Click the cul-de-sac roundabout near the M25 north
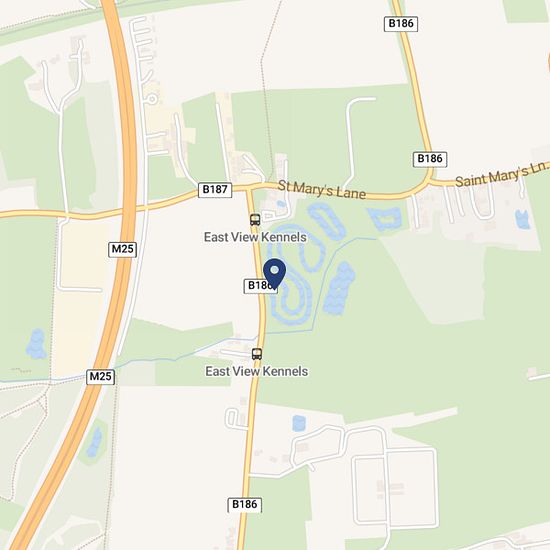The width and height of the screenshot is (550, 550). tap(152, 100)
